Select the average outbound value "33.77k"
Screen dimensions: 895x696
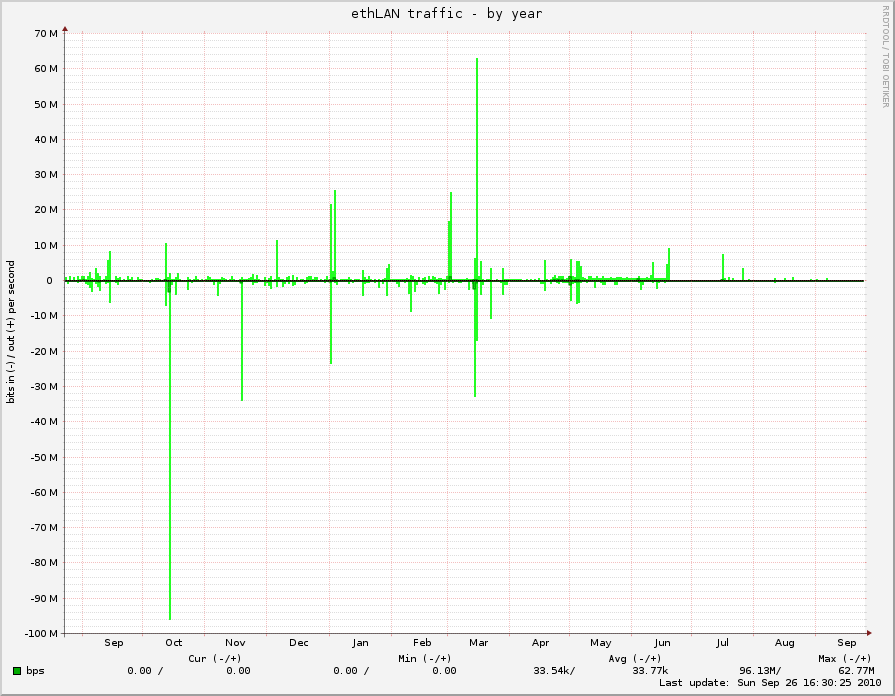pos(650,671)
